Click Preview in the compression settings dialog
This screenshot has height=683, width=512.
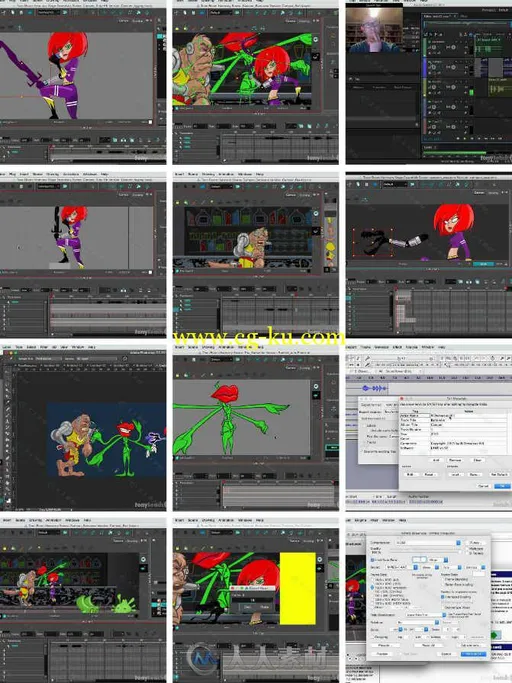coord(382,654)
